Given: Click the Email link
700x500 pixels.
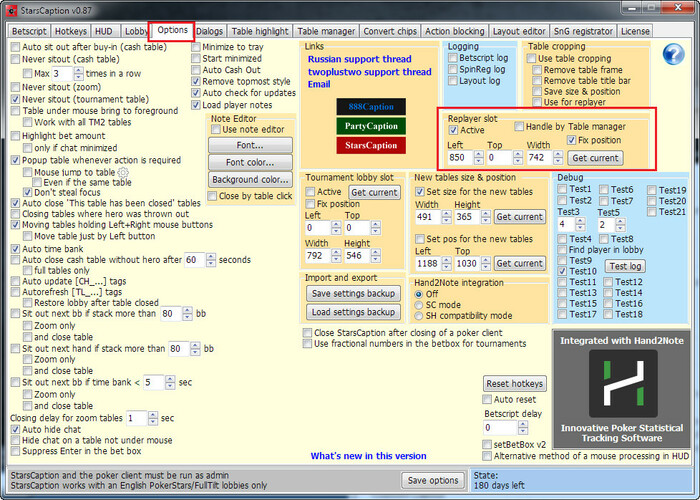Looking at the screenshot, I should [x=319, y=84].
